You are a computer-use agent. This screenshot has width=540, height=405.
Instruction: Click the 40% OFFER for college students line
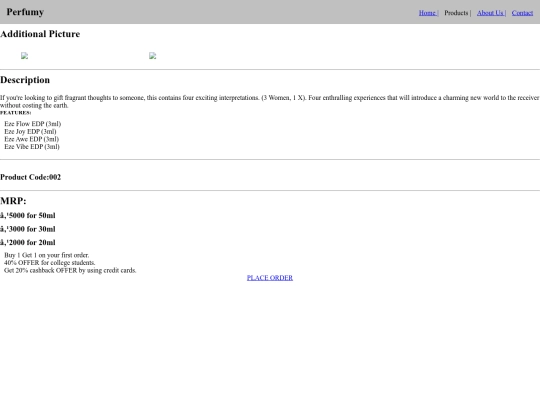coord(50,263)
